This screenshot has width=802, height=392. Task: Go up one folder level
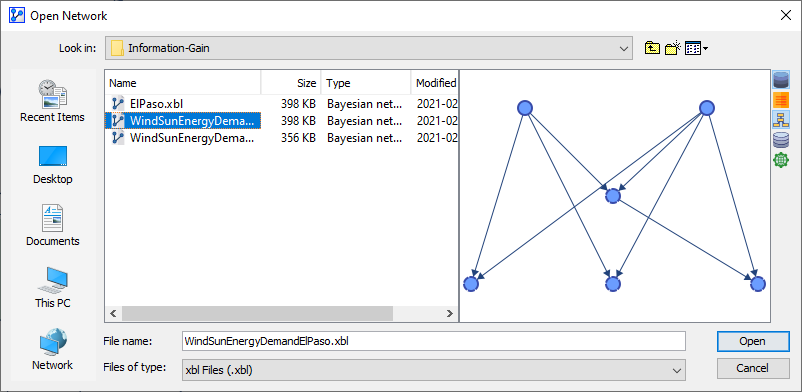652,48
